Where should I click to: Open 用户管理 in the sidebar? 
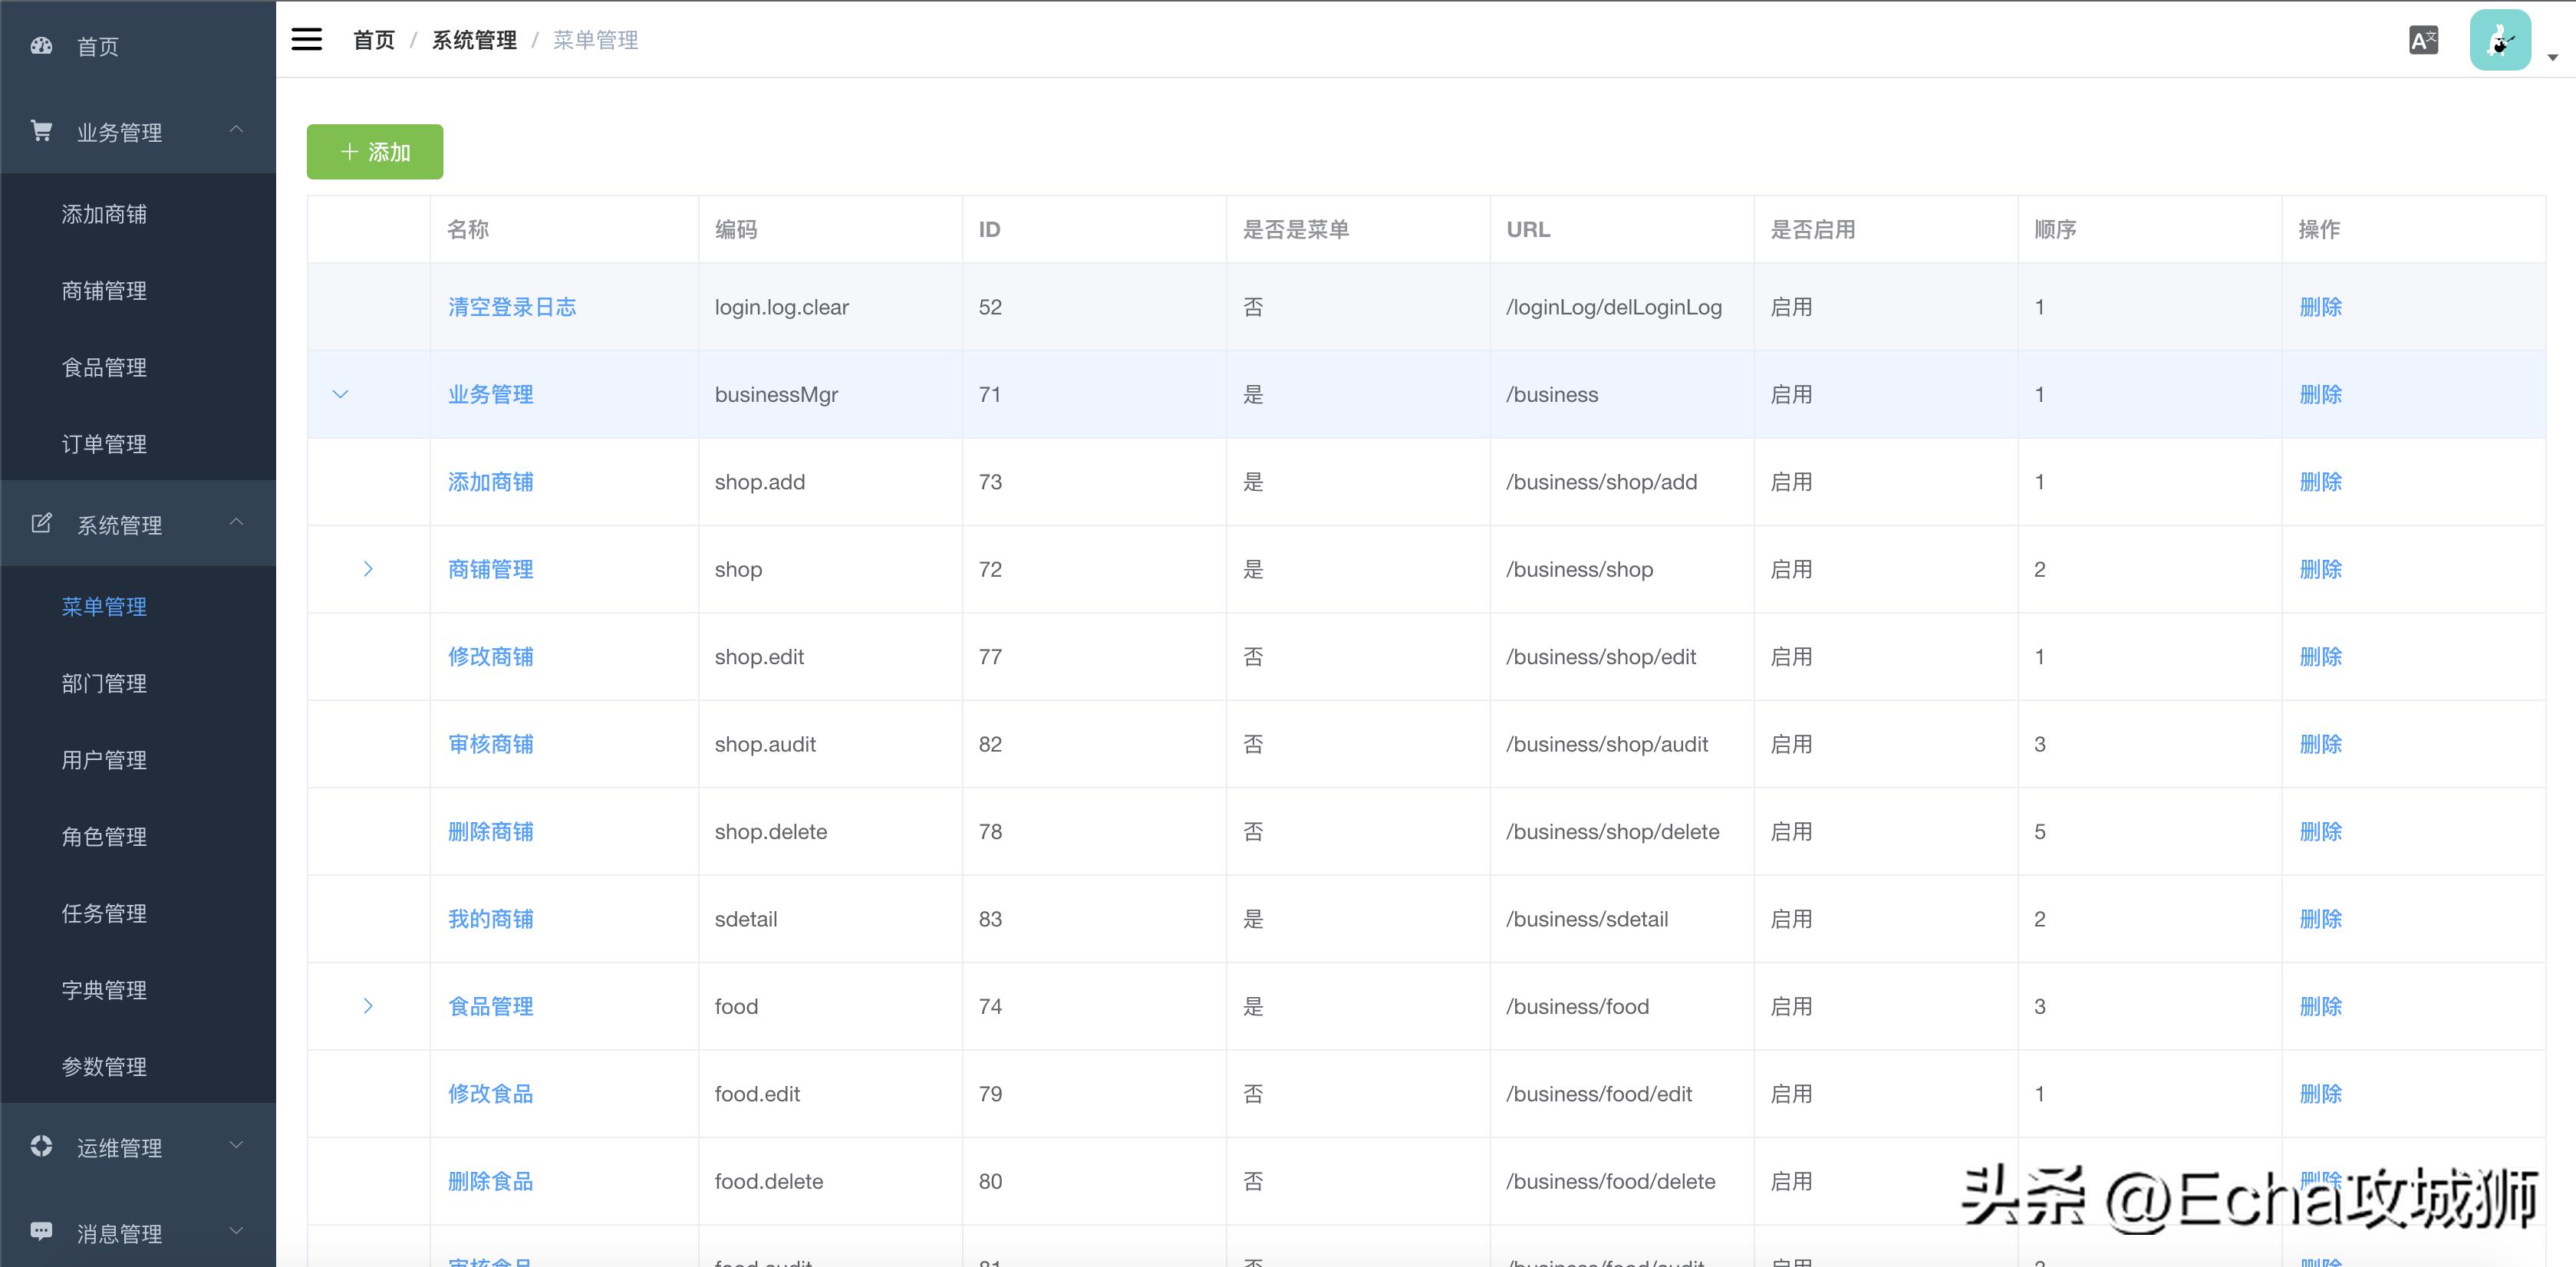104,760
